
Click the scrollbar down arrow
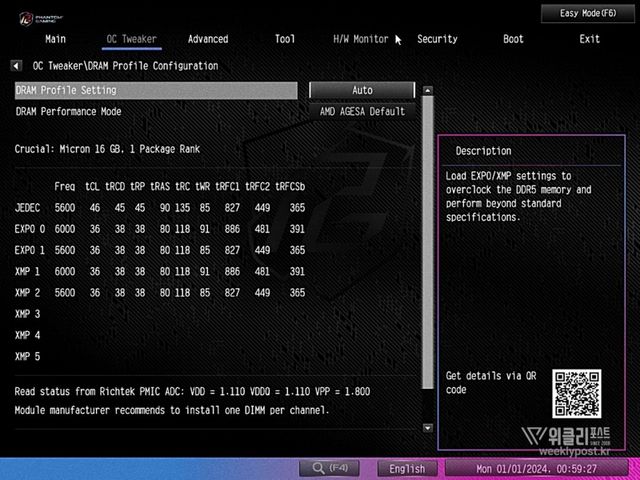(x=428, y=427)
